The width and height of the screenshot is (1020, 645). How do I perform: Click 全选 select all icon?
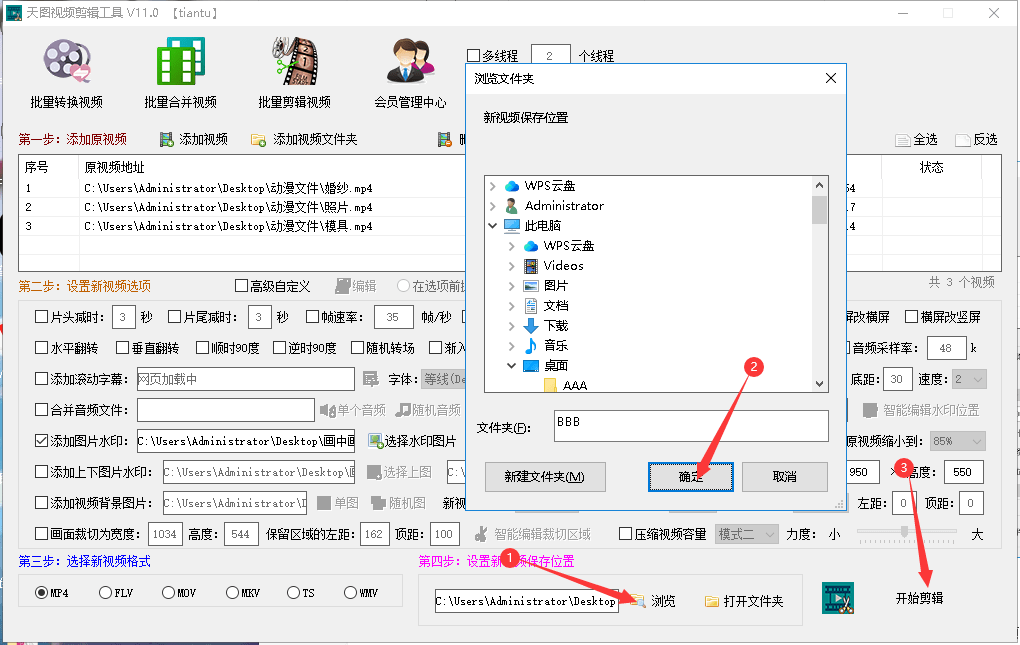[x=903, y=140]
